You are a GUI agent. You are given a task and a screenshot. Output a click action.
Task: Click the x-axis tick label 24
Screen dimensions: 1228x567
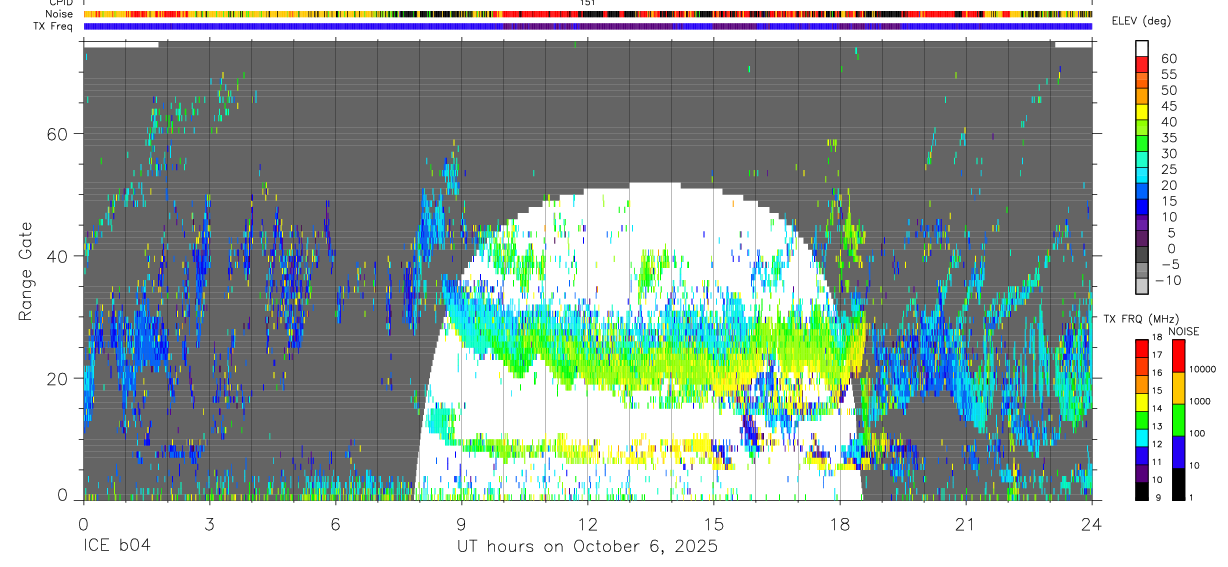pyautogui.click(x=1091, y=524)
